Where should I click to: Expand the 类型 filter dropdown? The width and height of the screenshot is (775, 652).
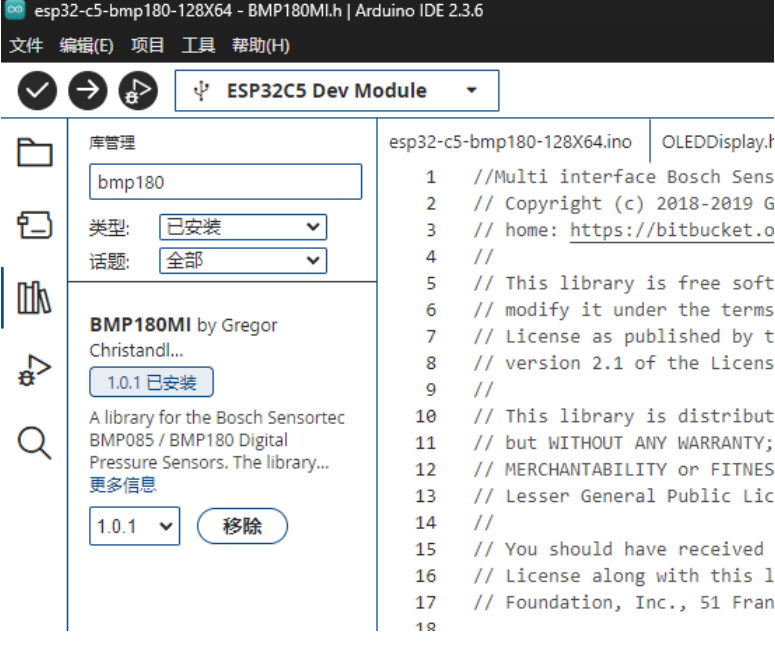click(243, 227)
